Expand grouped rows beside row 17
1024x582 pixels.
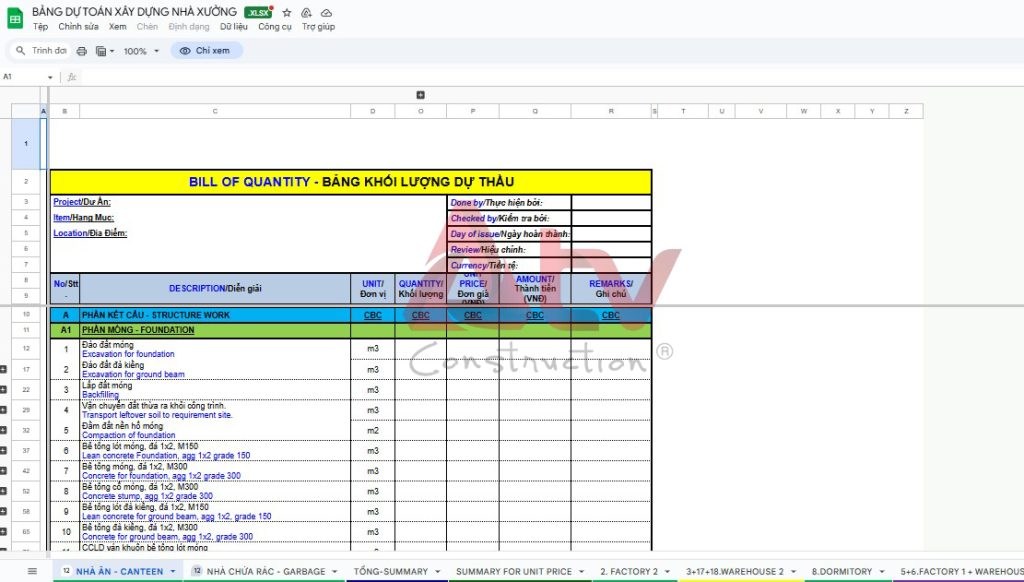coord(4,369)
